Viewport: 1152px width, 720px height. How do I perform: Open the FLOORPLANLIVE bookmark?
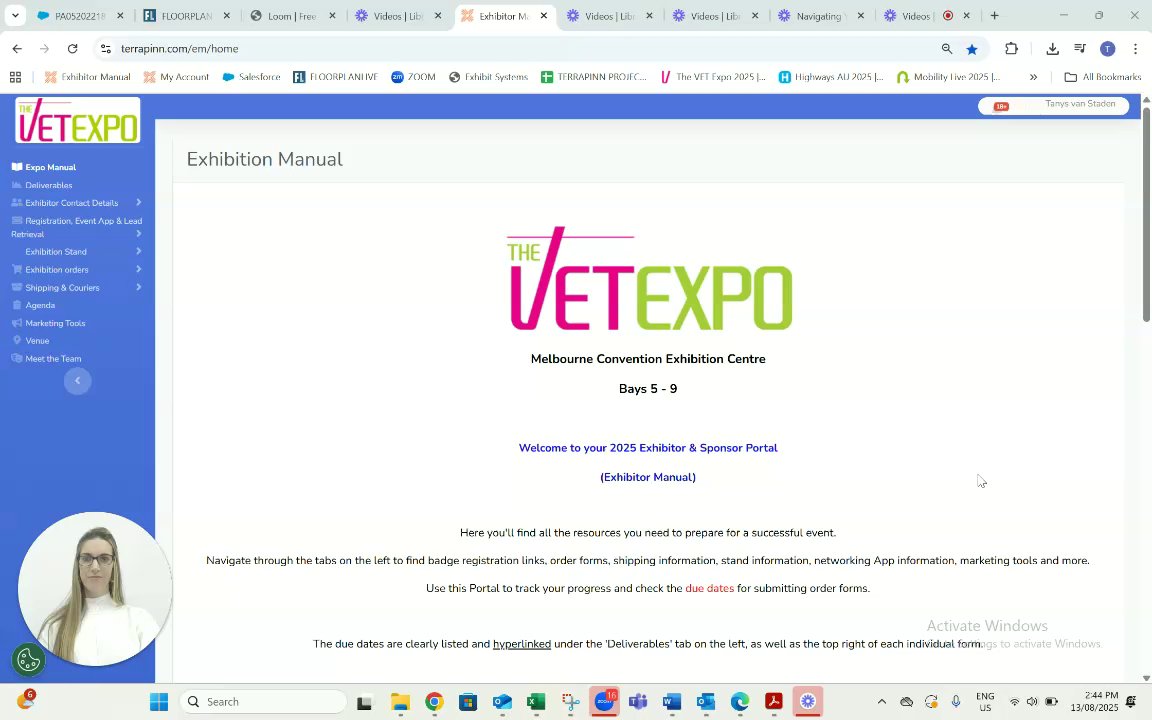(335, 77)
